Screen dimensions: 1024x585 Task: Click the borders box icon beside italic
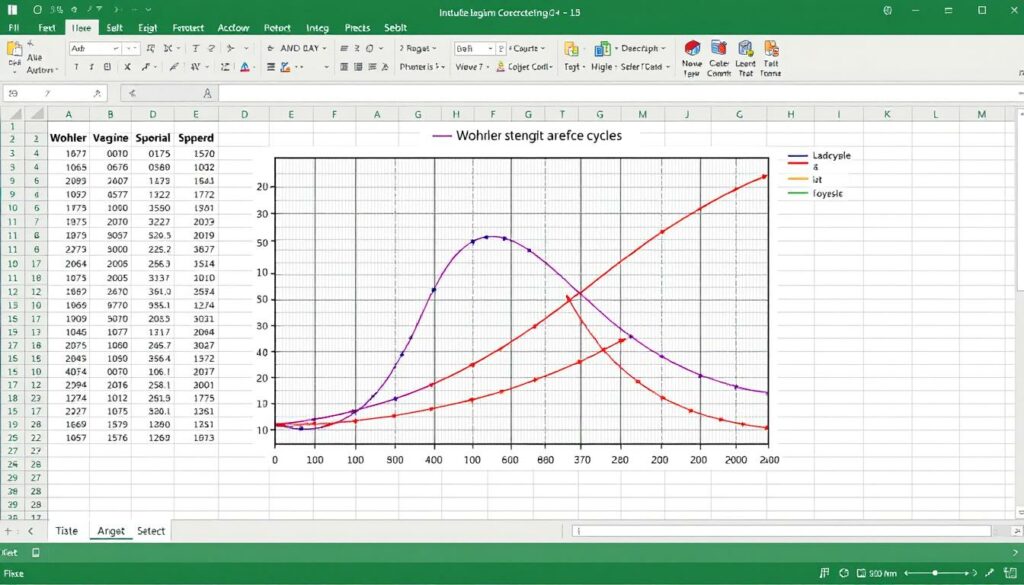tap(108, 67)
